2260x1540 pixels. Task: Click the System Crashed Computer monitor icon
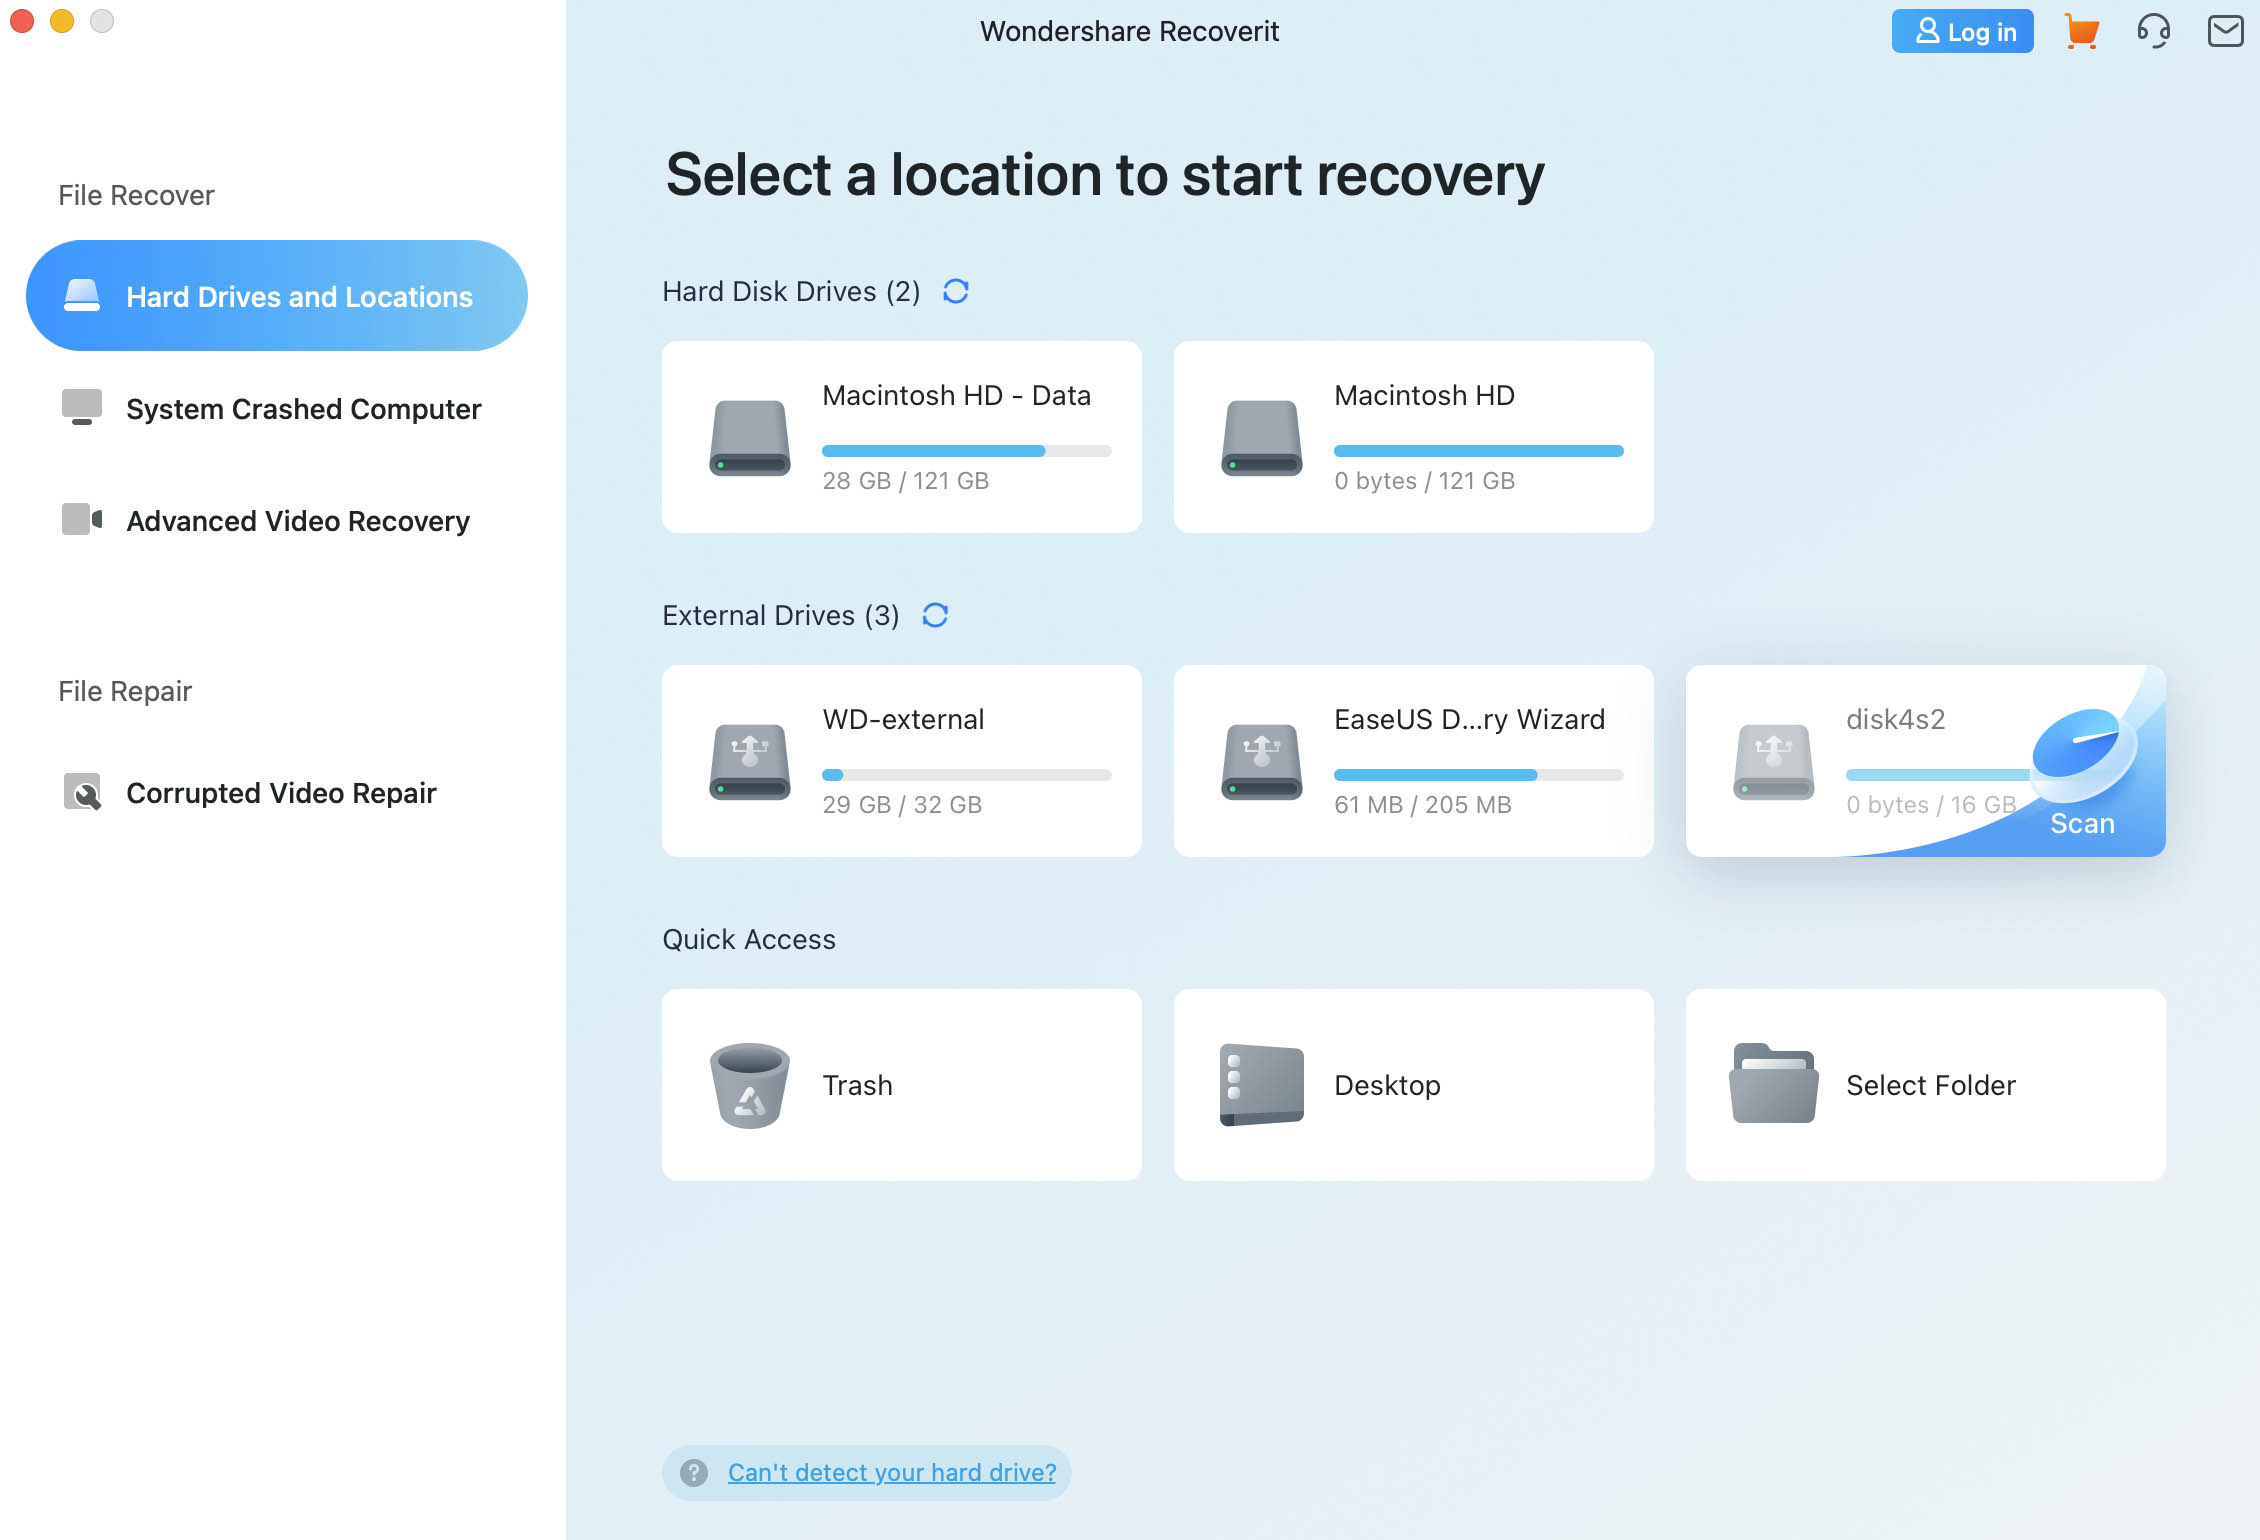[x=82, y=407]
